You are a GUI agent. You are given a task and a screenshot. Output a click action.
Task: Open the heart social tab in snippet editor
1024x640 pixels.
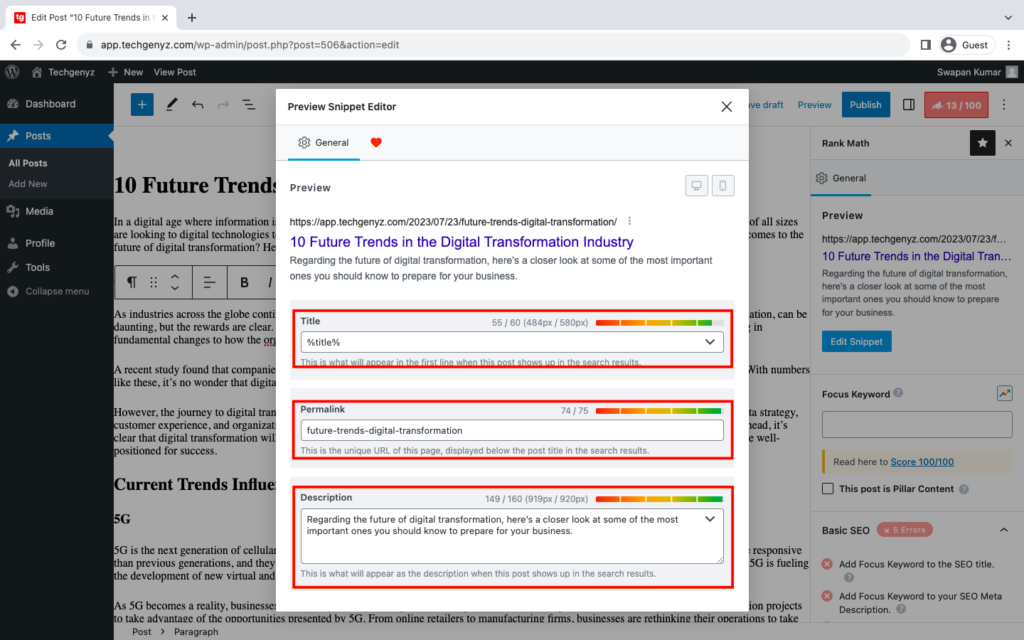click(376, 142)
